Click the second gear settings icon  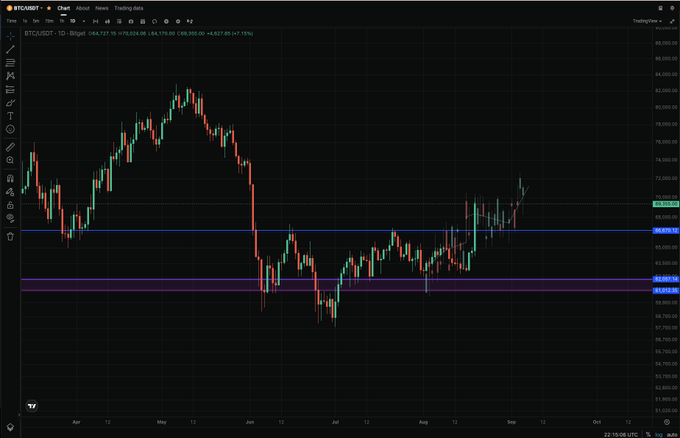pyautogui.click(x=178, y=21)
